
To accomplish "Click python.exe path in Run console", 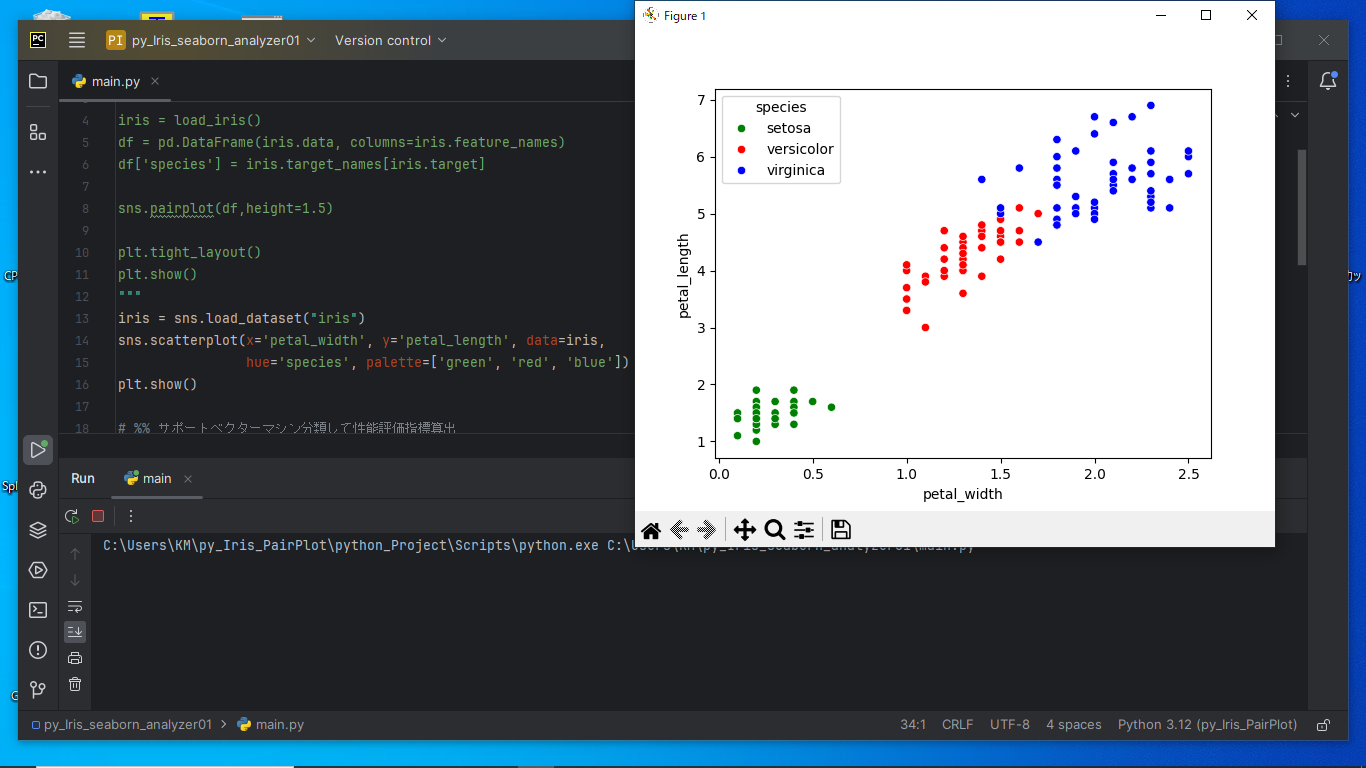I will coord(351,546).
